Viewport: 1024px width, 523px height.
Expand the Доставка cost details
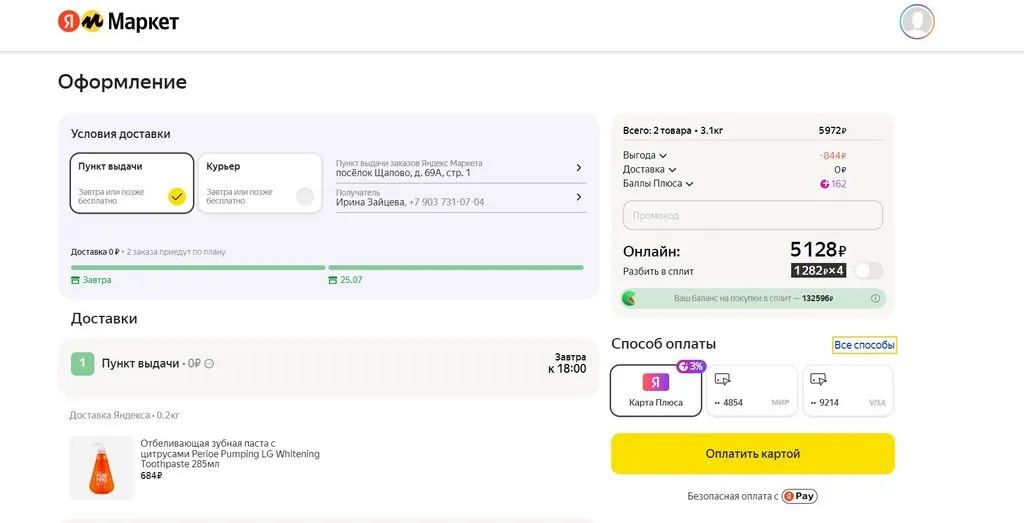[650, 170]
